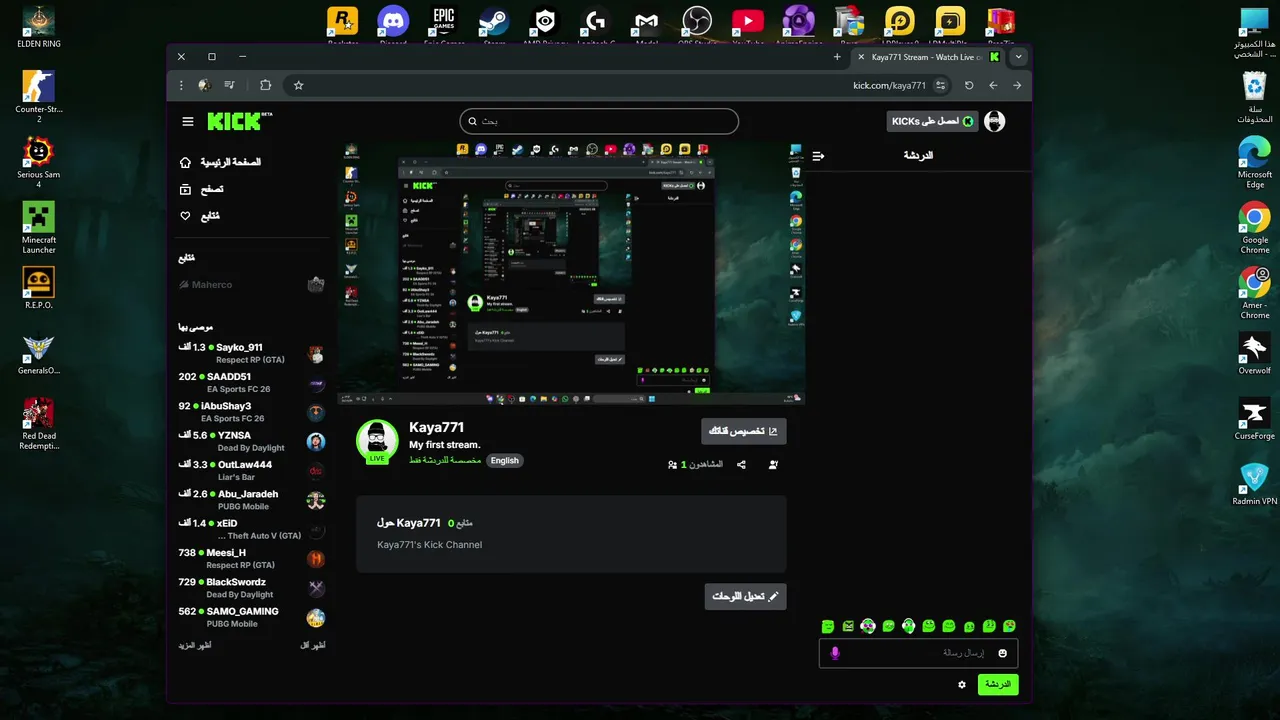The width and height of the screenshot is (1280, 720).
Task: Open site settings icon beside the URL
Action: 940,86
